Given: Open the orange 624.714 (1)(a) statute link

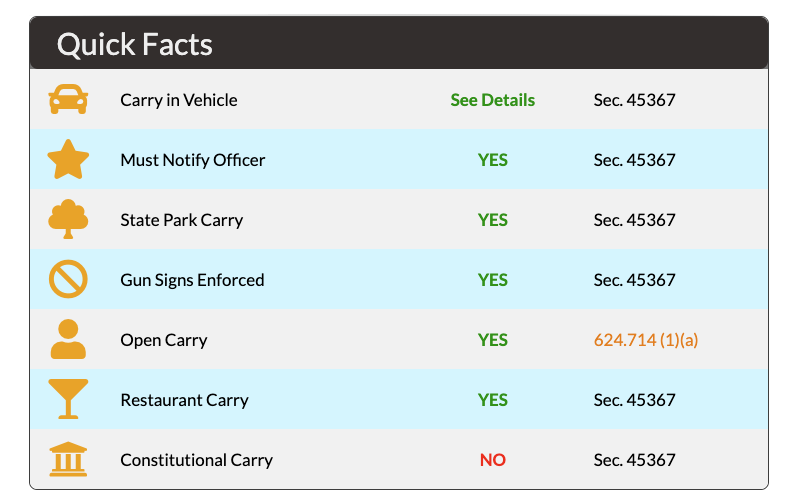Looking at the screenshot, I should point(645,340).
